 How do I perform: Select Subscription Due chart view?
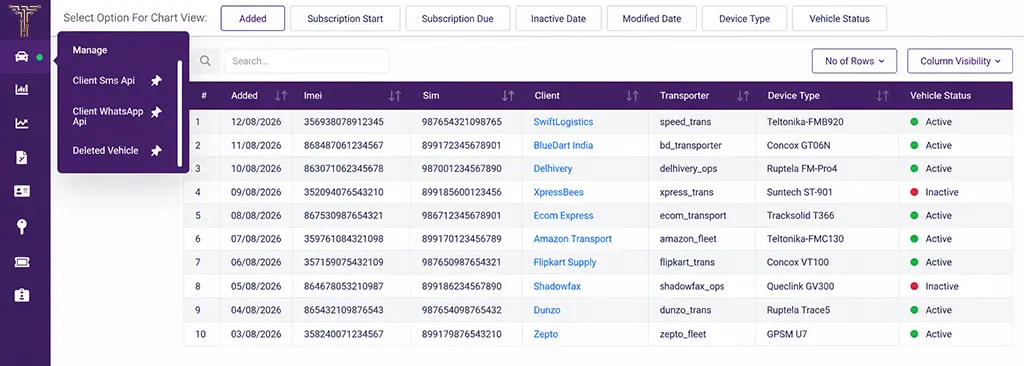(x=457, y=18)
